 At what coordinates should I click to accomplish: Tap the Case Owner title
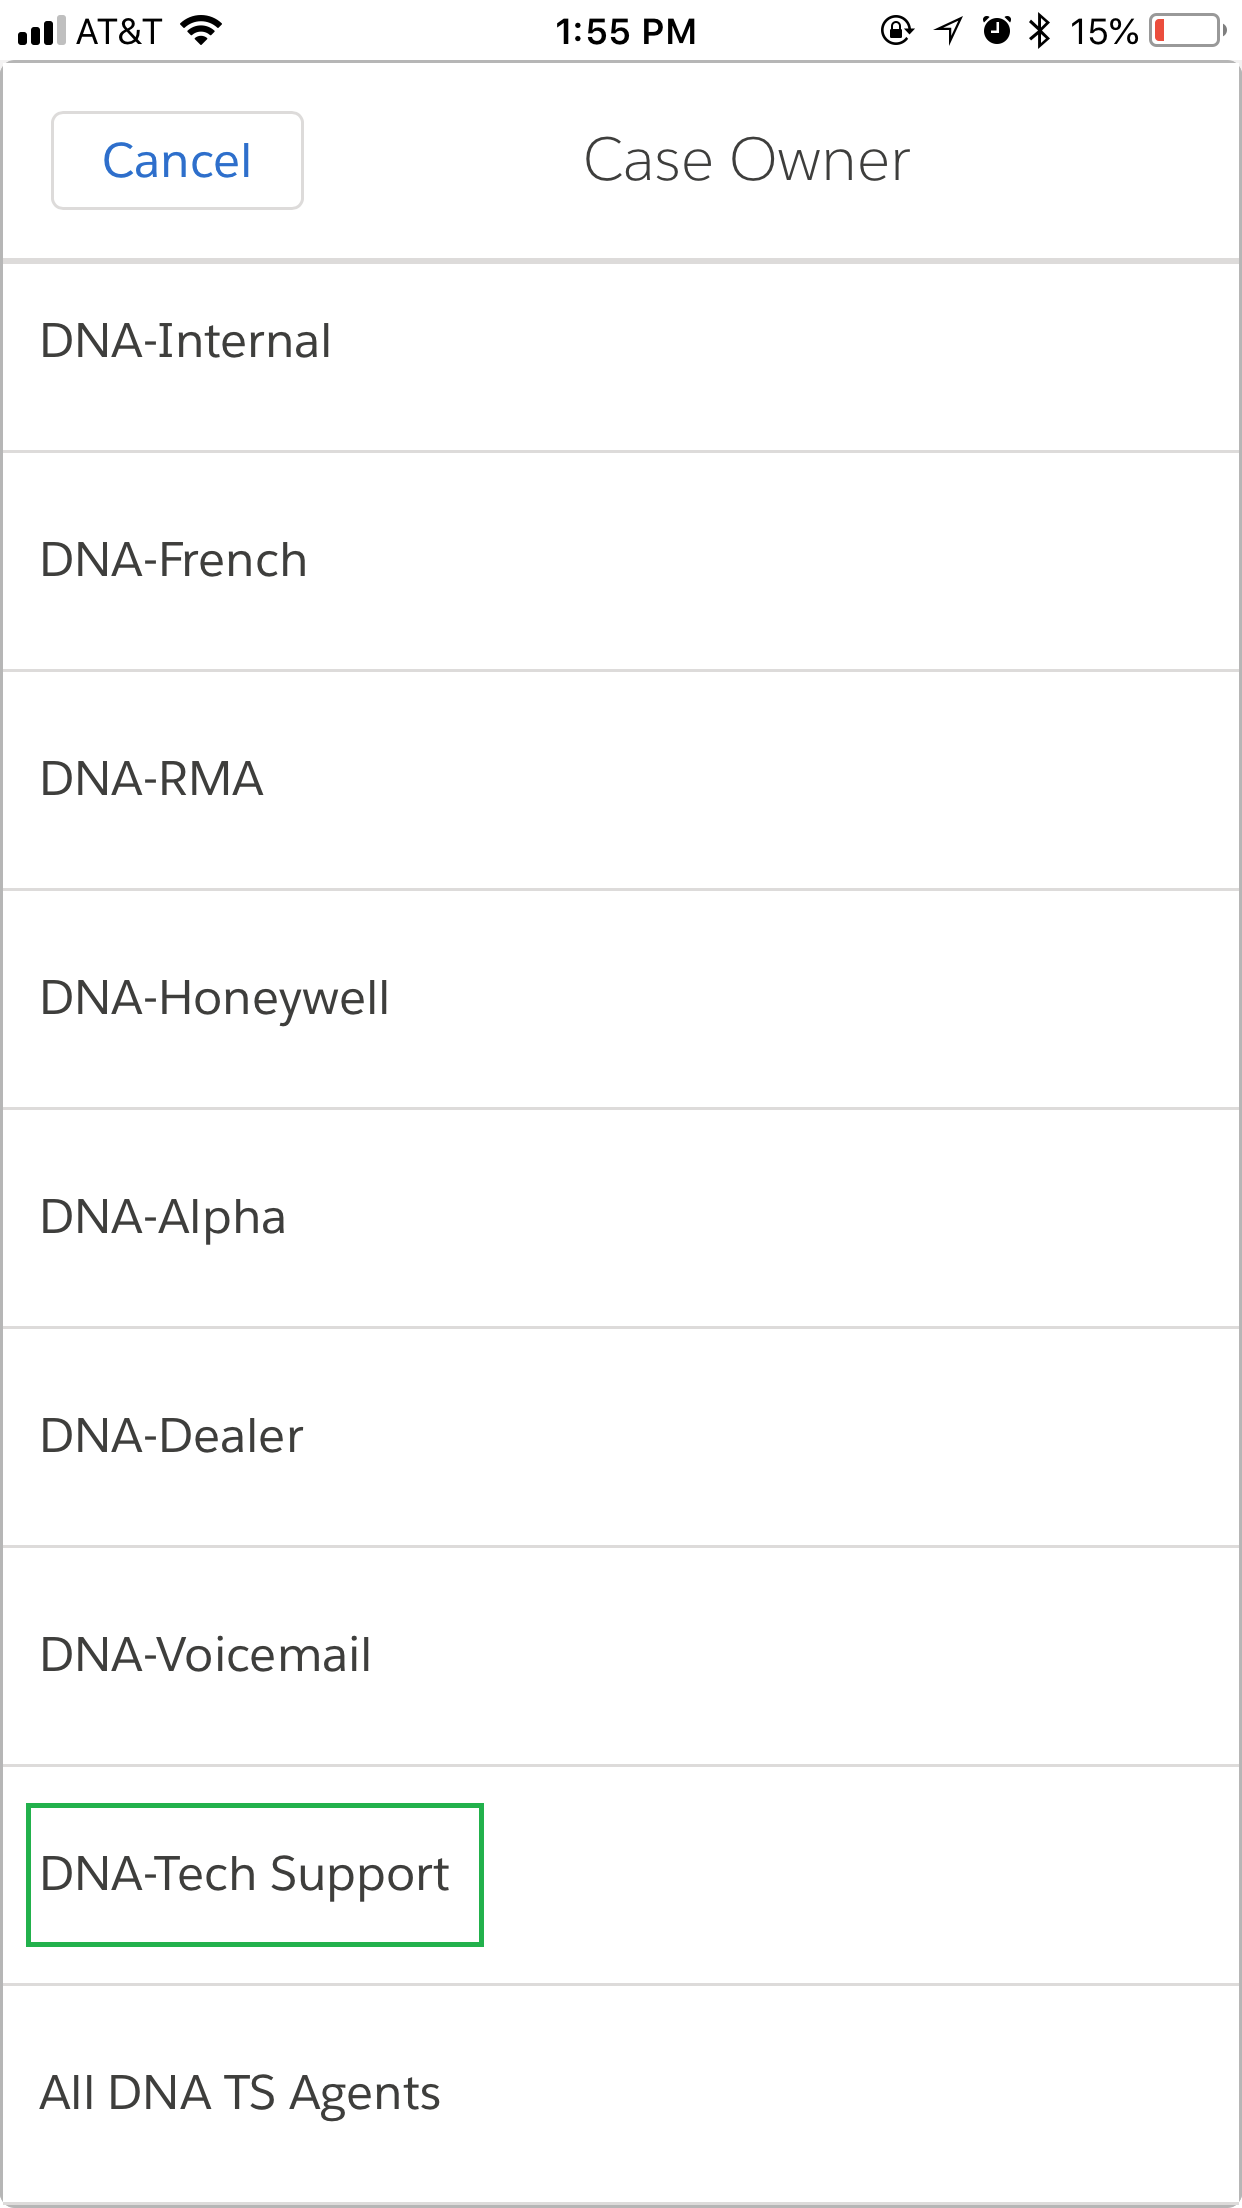(x=747, y=161)
